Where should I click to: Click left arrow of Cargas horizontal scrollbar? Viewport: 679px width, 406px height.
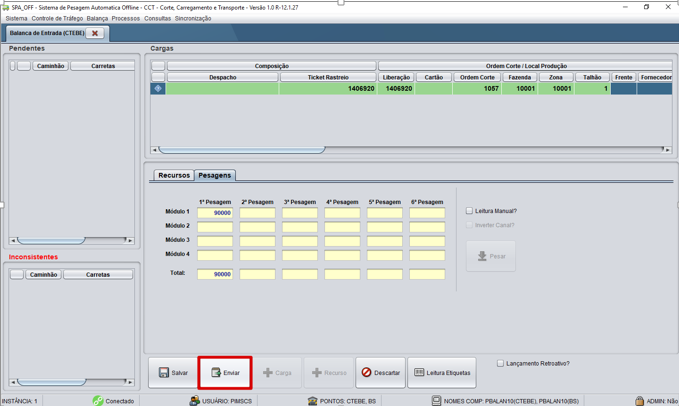click(x=155, y=150)
